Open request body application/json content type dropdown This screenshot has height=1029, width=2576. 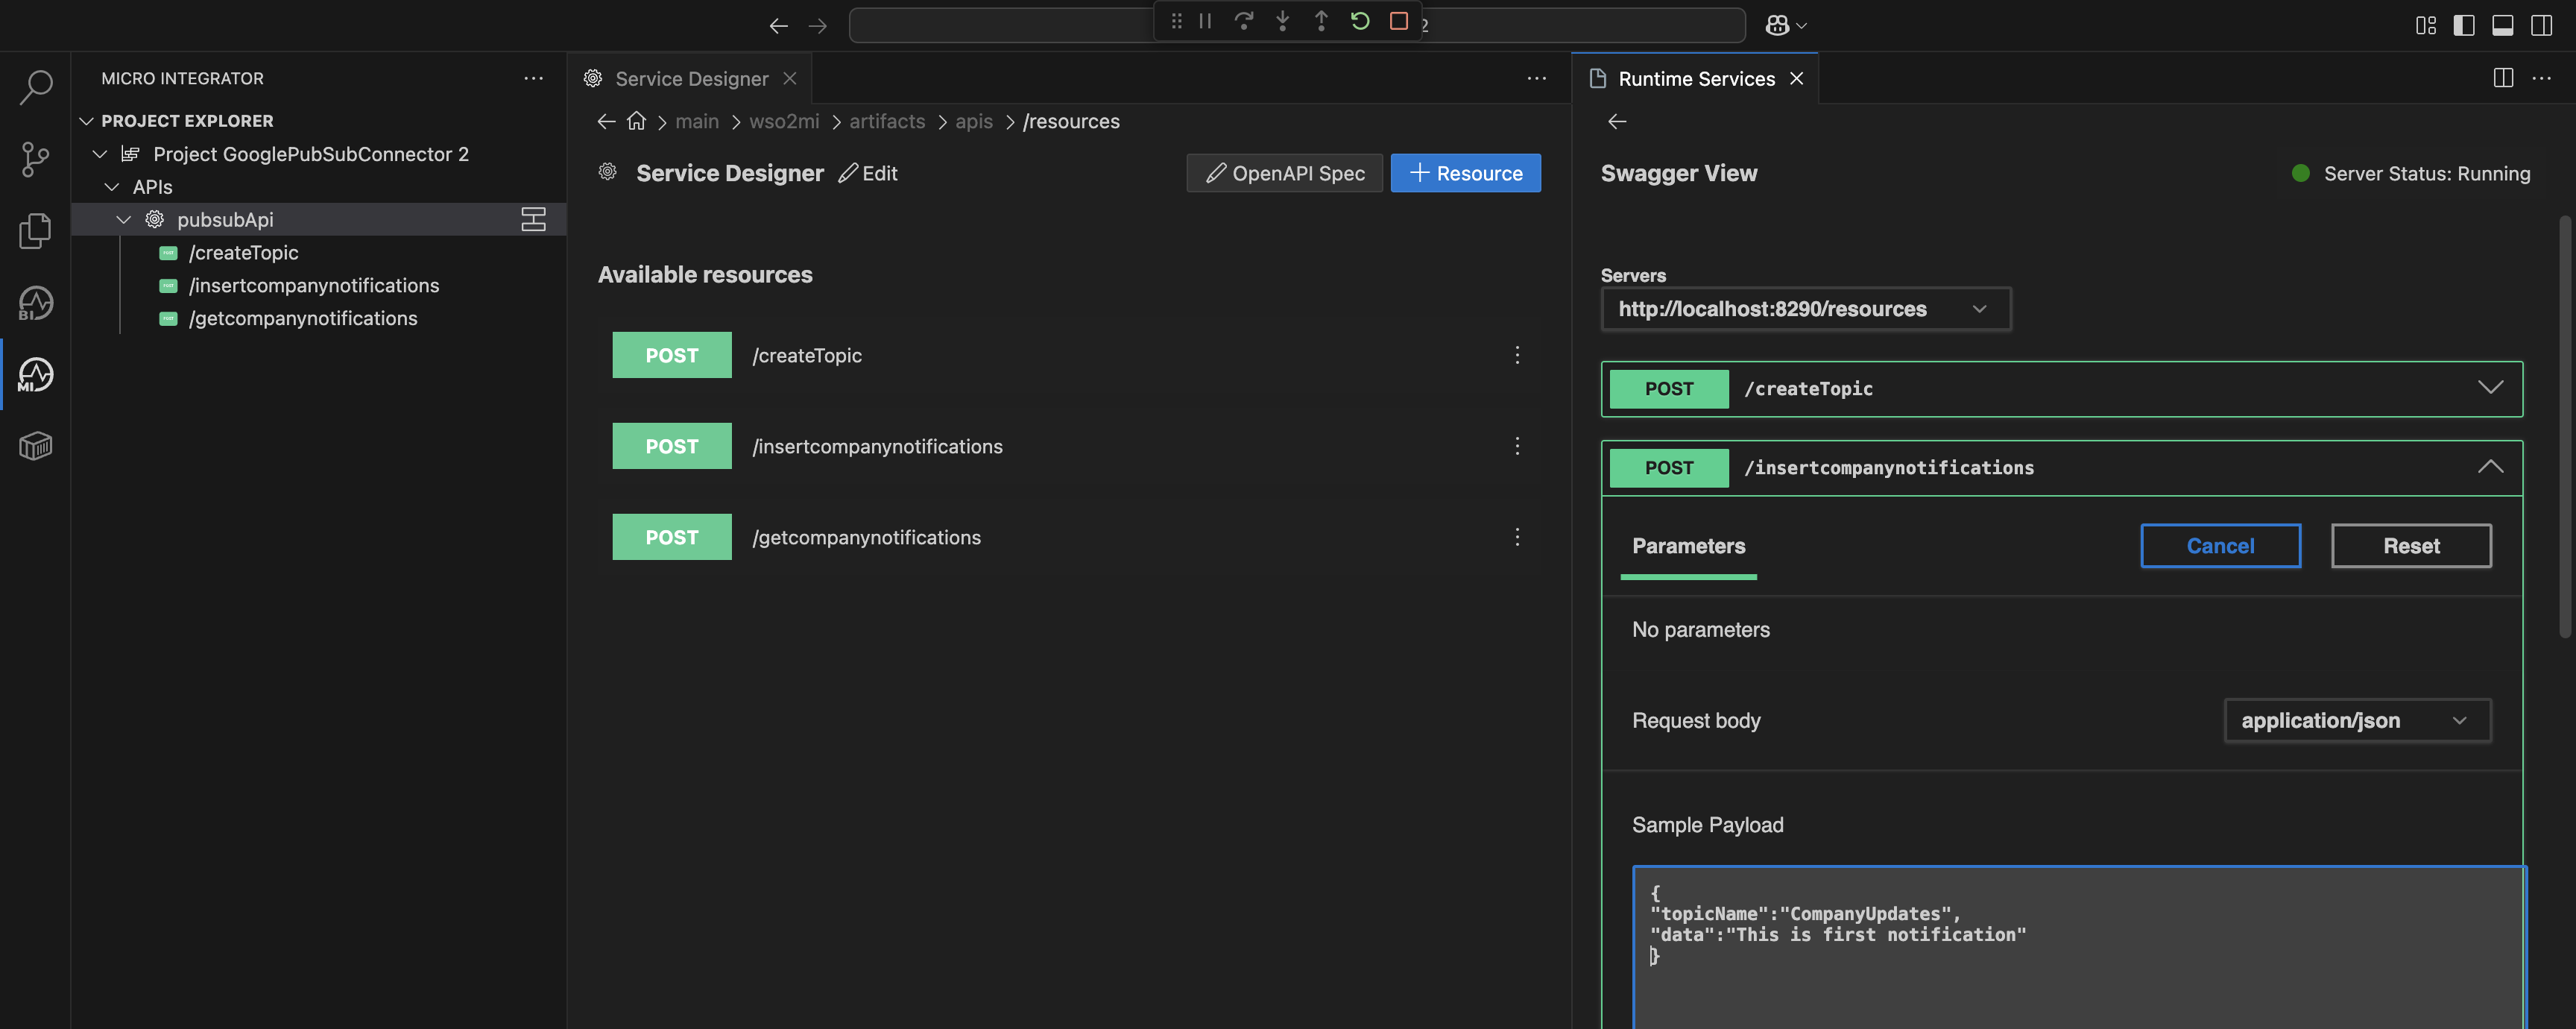click(2357, 721)
